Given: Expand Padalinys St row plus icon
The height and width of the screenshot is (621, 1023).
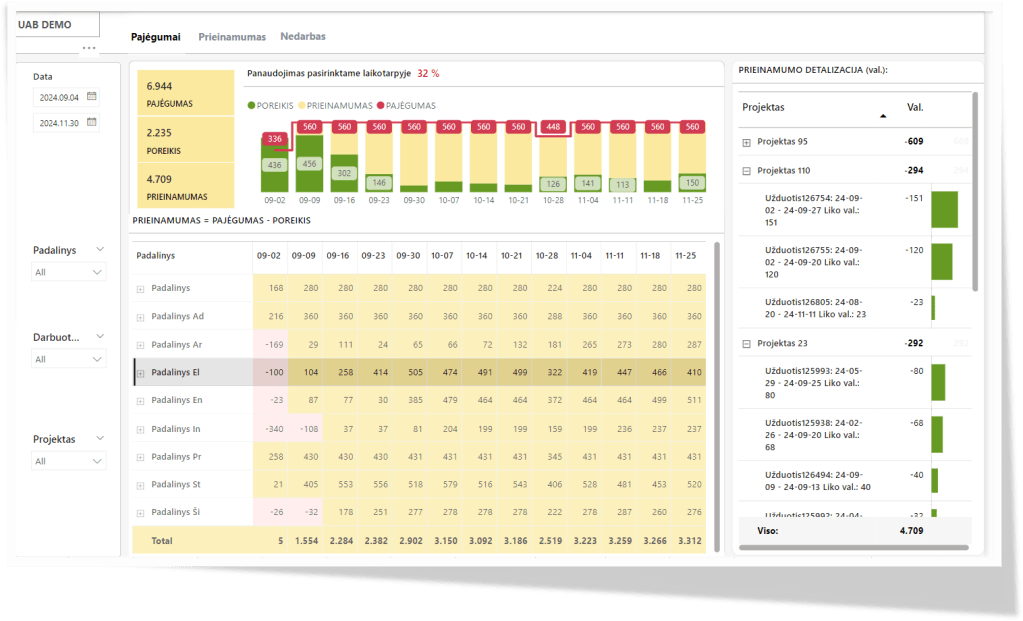Looking at the screenshot, I should click(x=140, y=485).
